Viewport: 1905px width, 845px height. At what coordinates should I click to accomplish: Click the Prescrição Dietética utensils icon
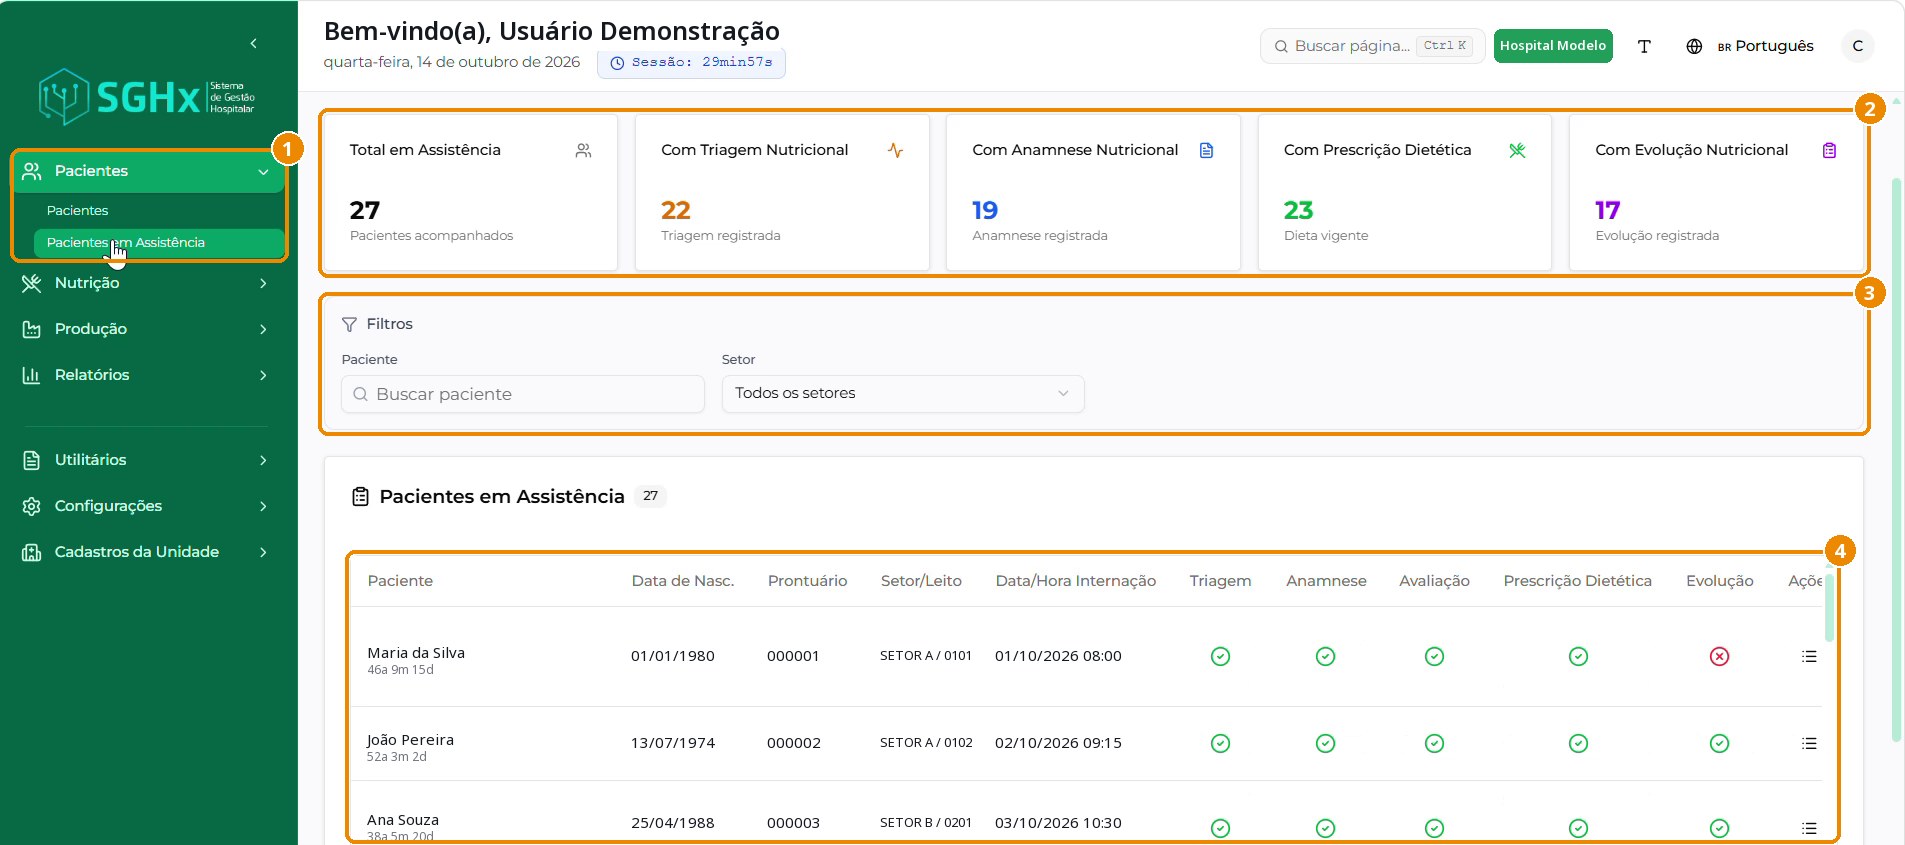1517,150
